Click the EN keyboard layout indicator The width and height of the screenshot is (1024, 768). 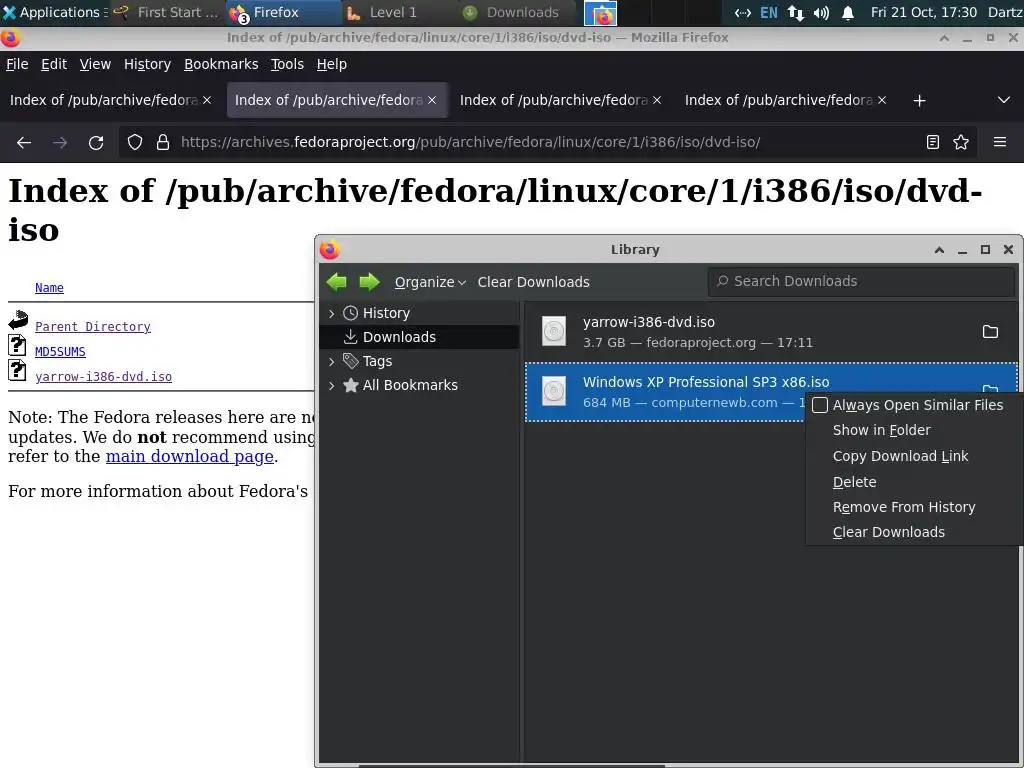(769, 12)
